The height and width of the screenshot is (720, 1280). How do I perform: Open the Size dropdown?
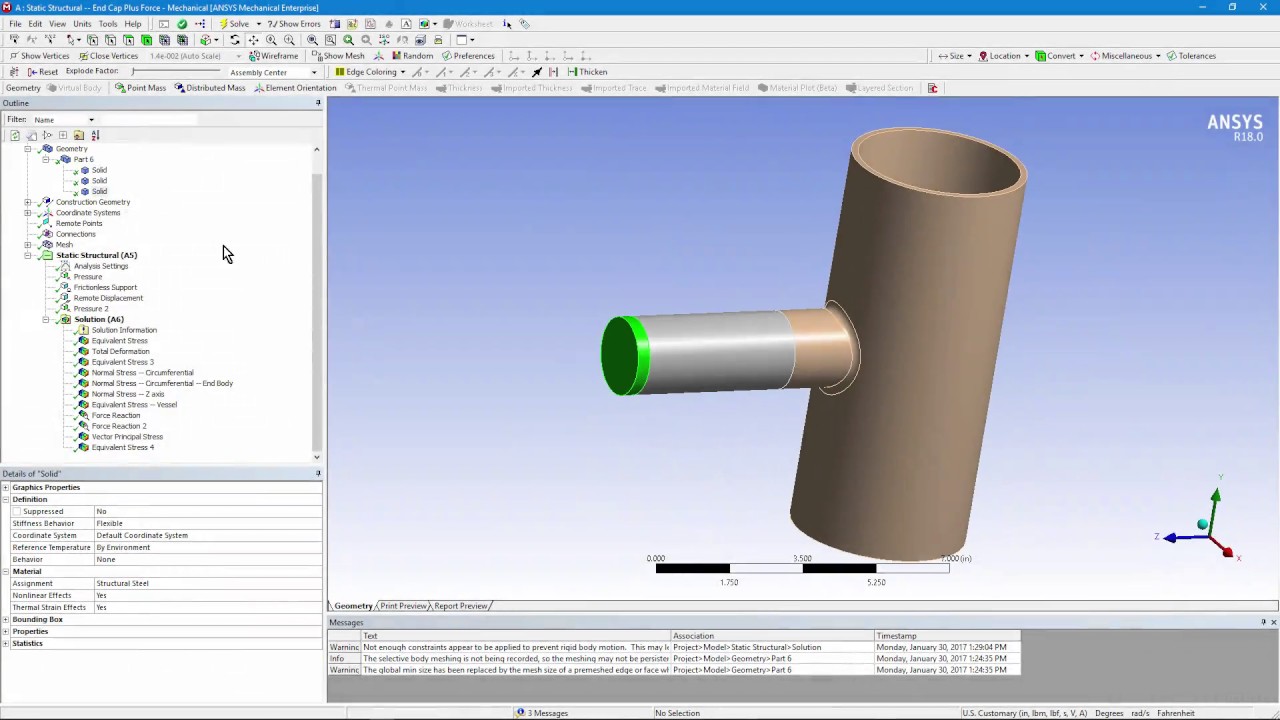click(955, 56)
